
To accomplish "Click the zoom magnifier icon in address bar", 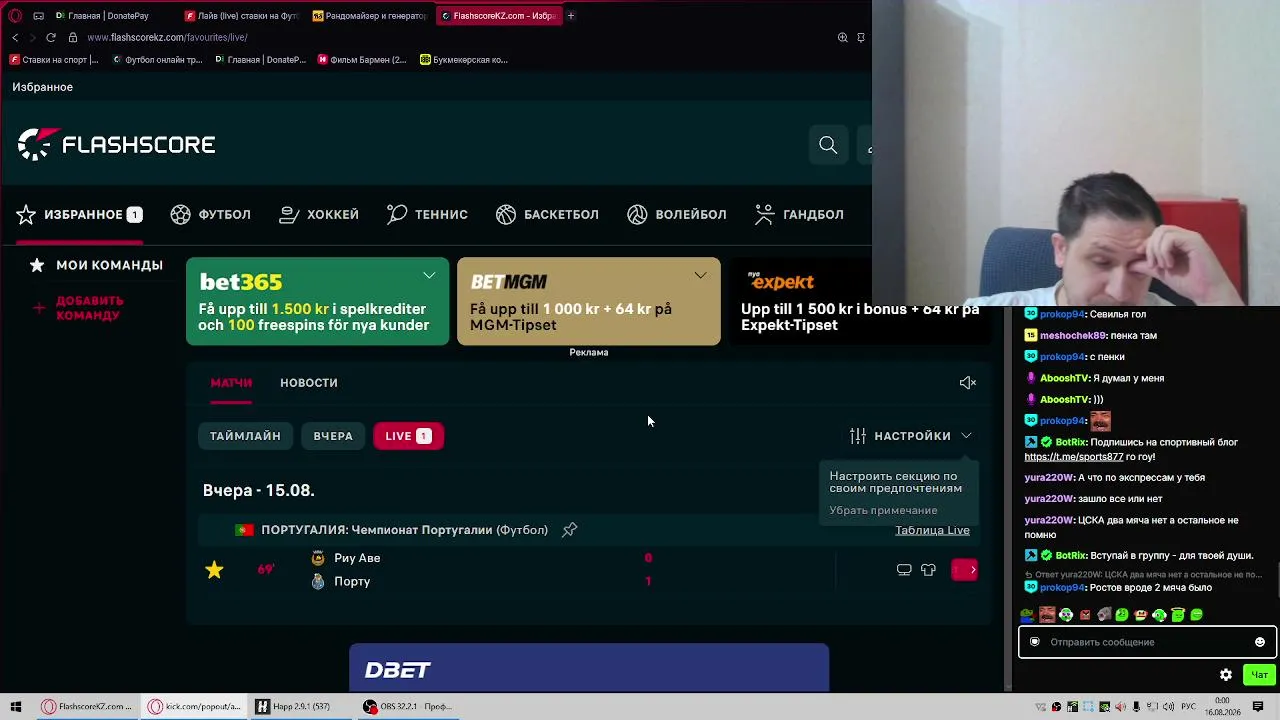I will [x=843, y=37].
